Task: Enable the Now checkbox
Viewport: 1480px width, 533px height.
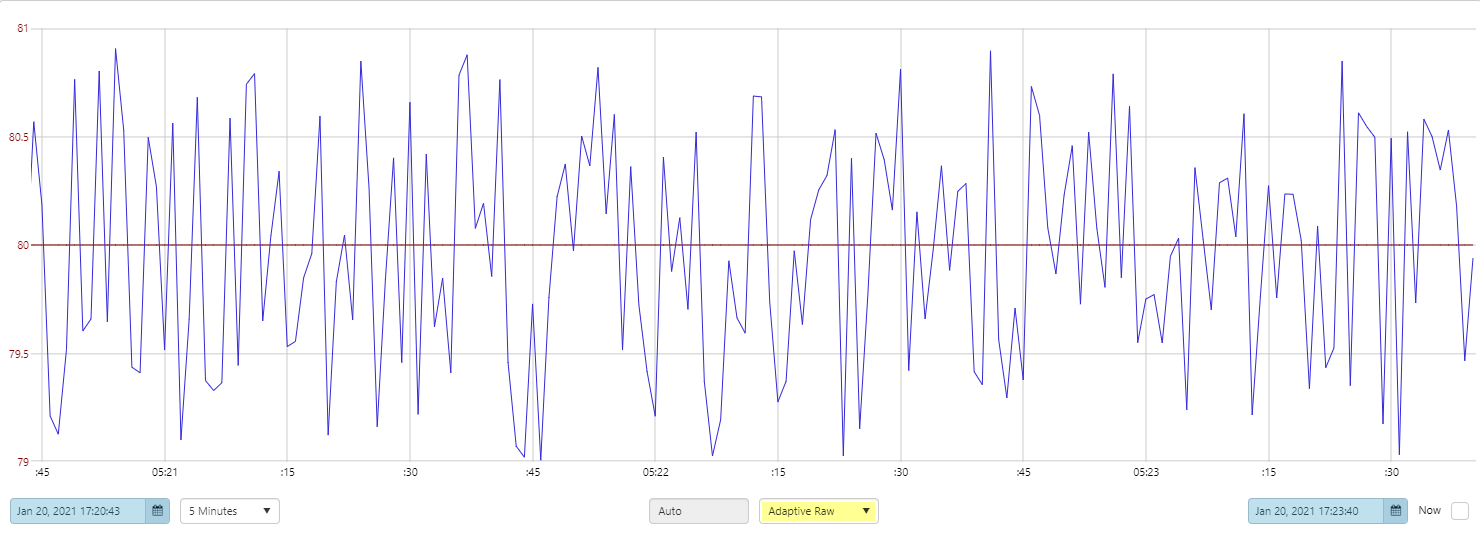Action: pos(1460,511)
